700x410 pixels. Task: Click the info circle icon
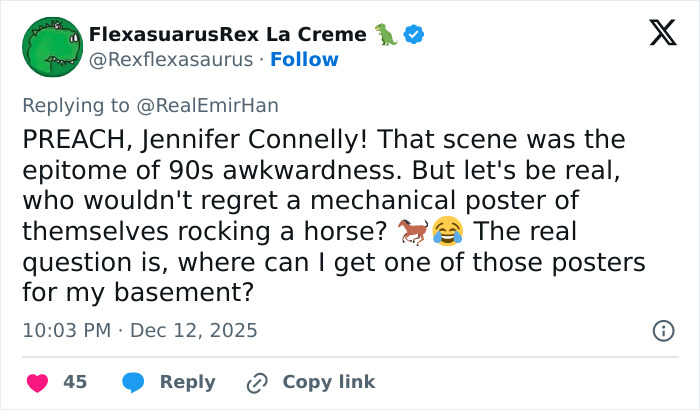(x=662, y=330)
